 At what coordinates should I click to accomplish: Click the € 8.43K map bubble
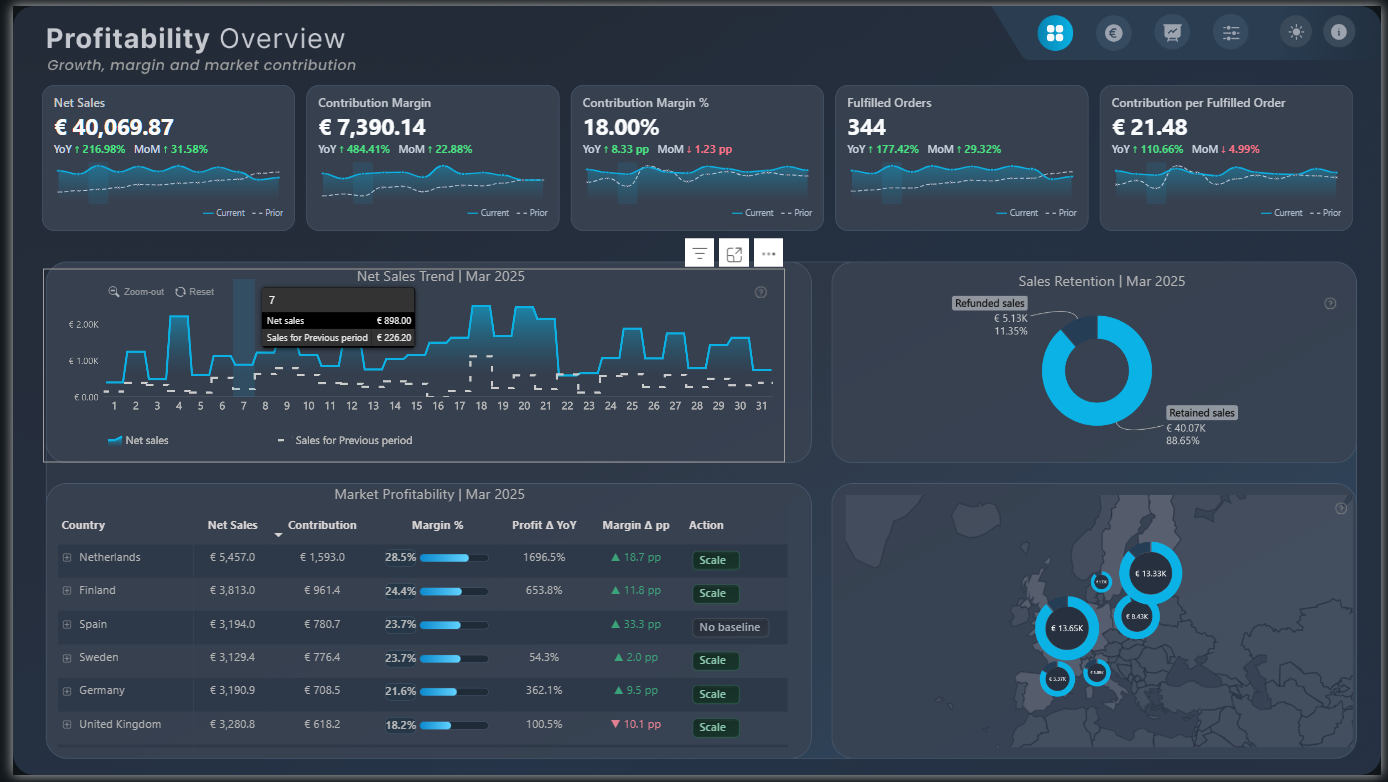point(1136,617)
